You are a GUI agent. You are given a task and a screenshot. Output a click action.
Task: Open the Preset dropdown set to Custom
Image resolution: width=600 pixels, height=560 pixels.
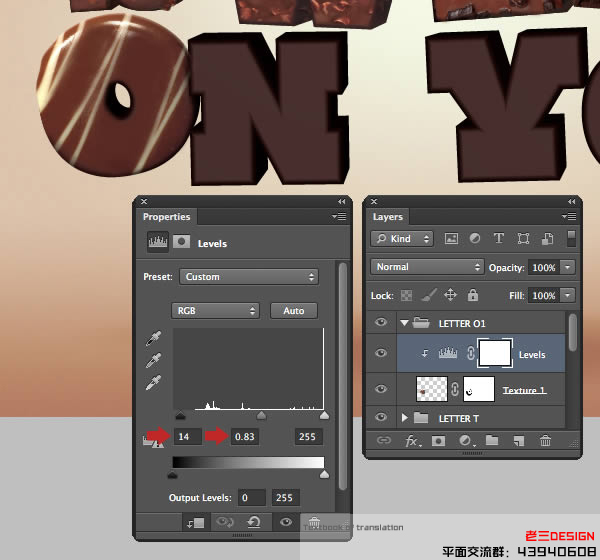point(249,277)
